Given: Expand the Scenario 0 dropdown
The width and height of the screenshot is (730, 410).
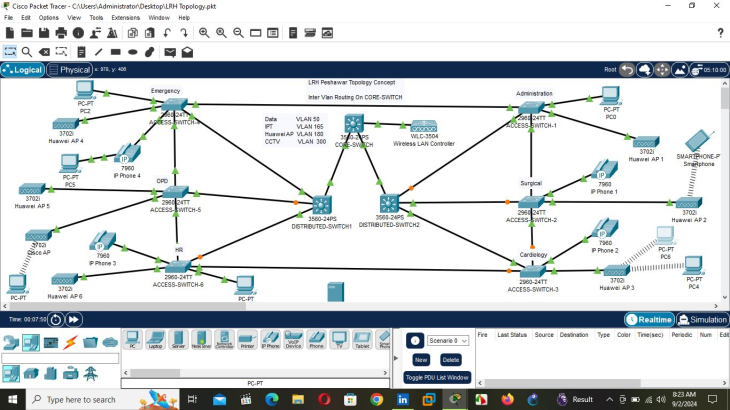Looking at the screenshot, I should click(x=448, y=341).
